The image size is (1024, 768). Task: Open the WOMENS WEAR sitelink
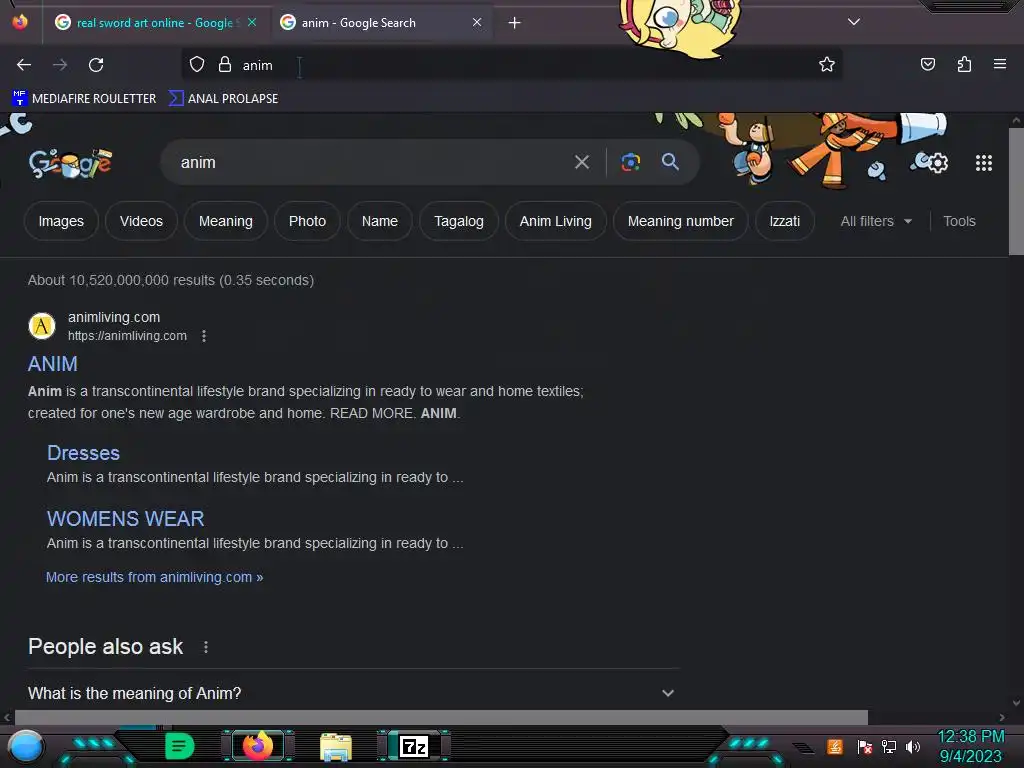(x=125, y=519)
